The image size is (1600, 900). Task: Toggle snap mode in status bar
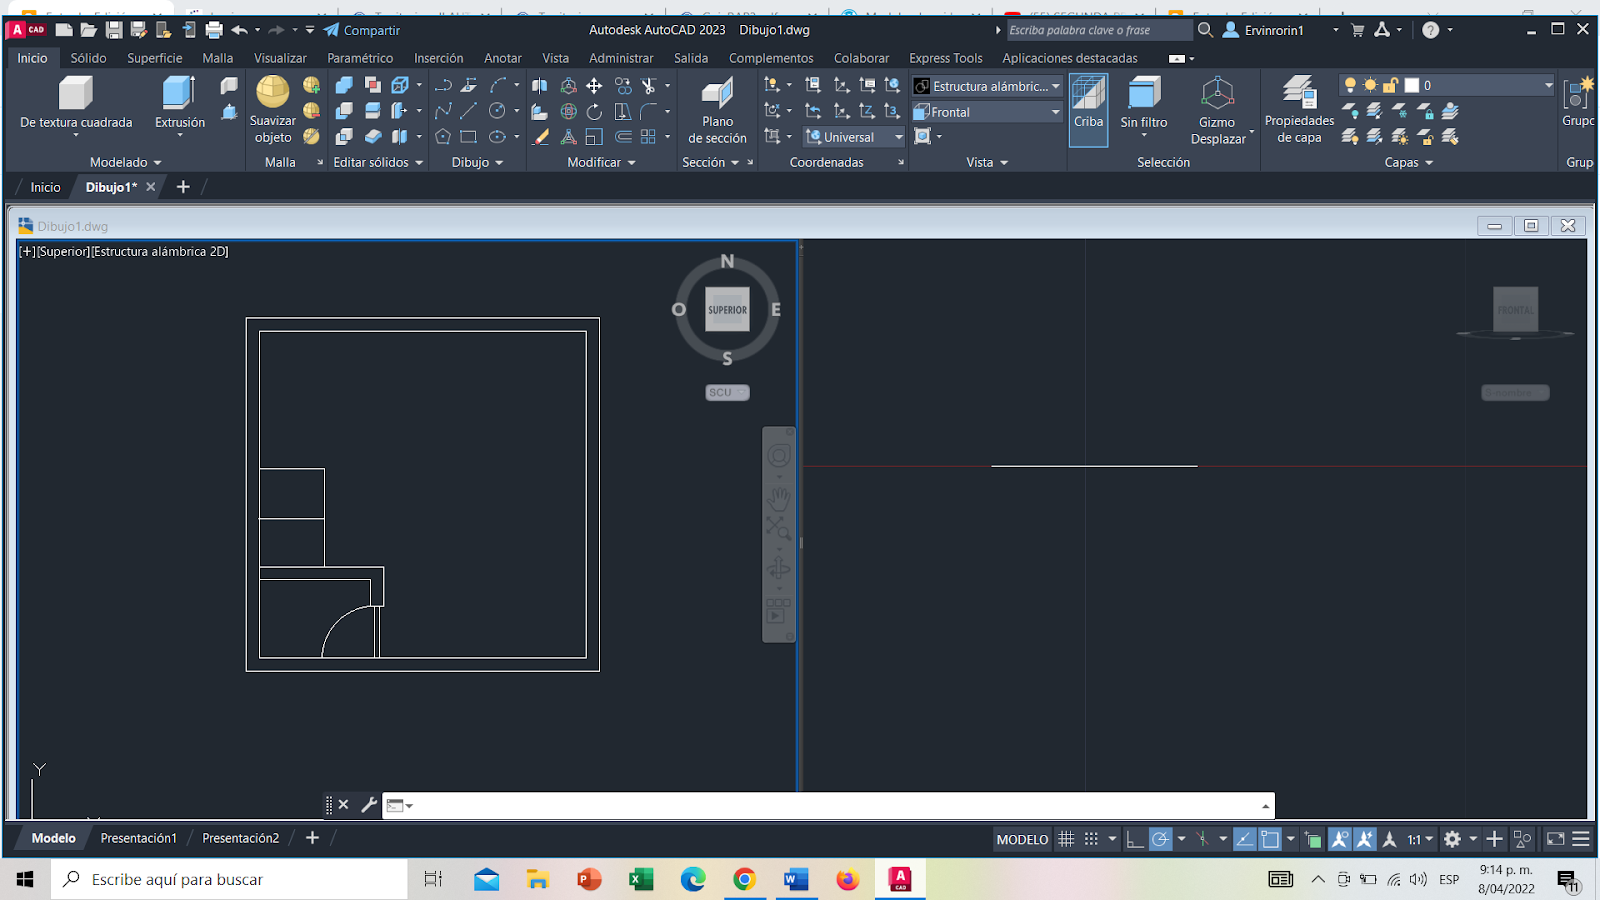(x=1091, y=840)
